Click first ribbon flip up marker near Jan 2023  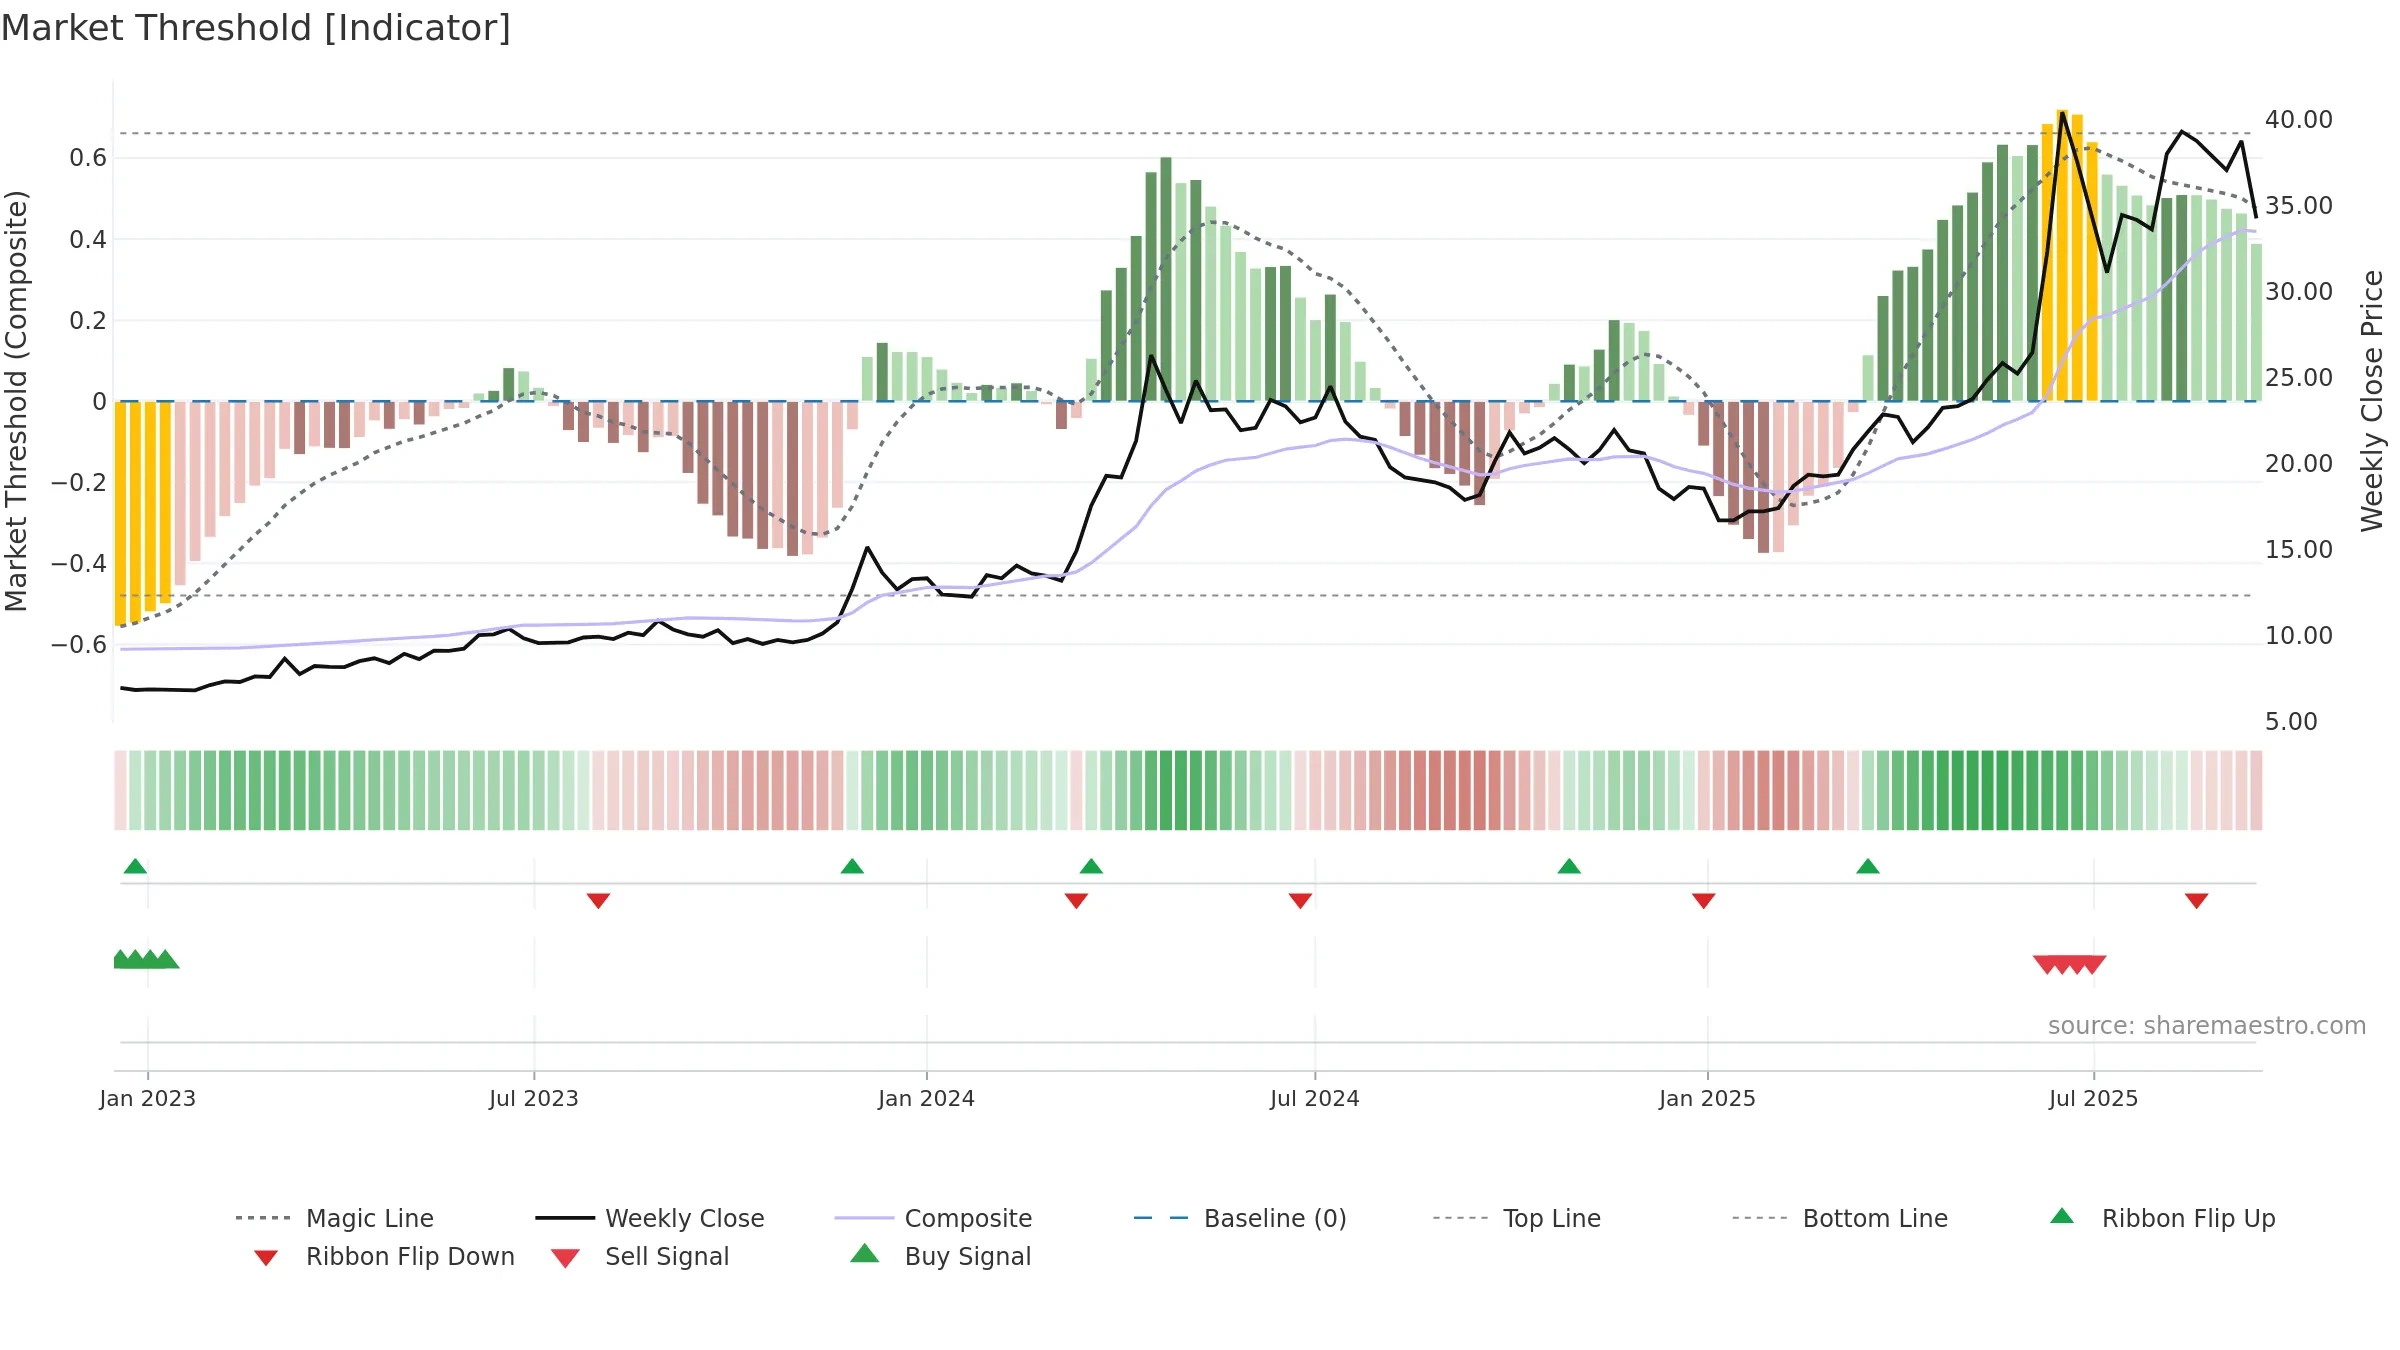tap(135, 866)
